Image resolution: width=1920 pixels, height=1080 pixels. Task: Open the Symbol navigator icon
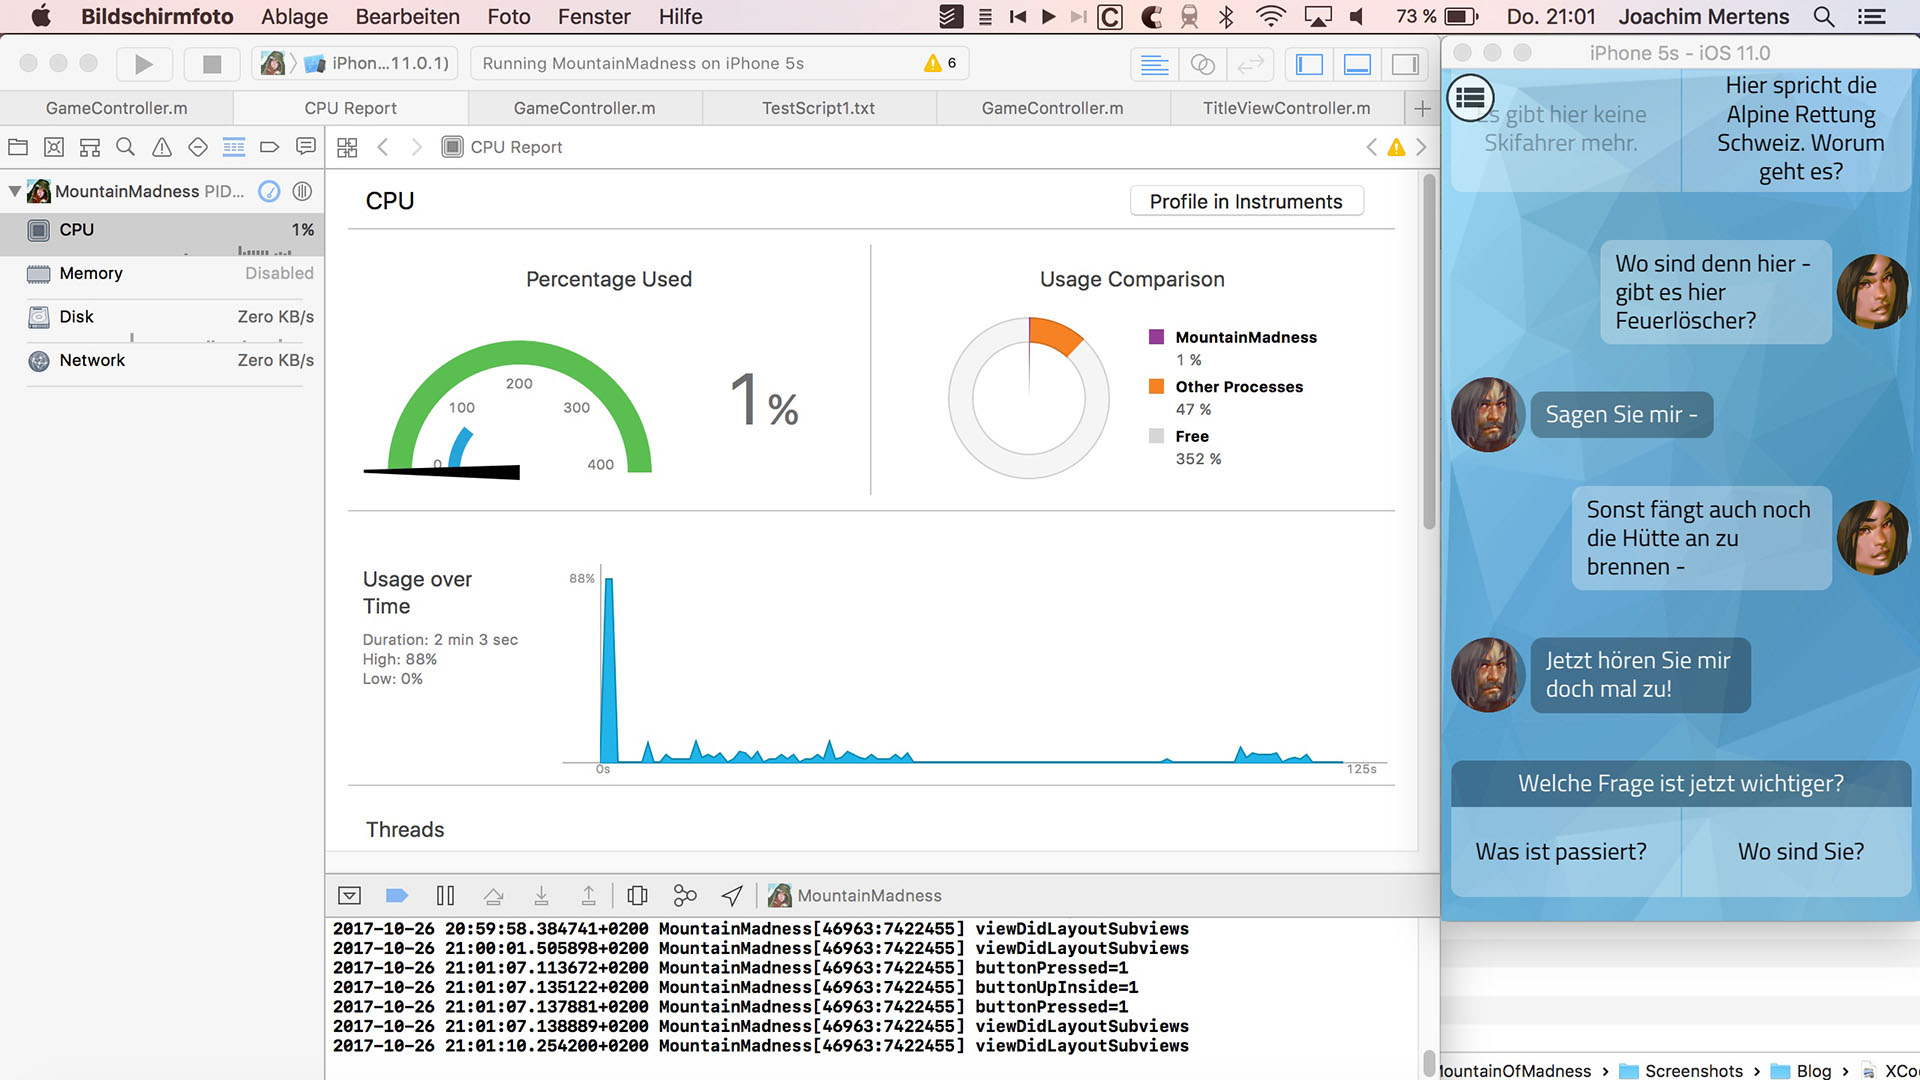90,148
